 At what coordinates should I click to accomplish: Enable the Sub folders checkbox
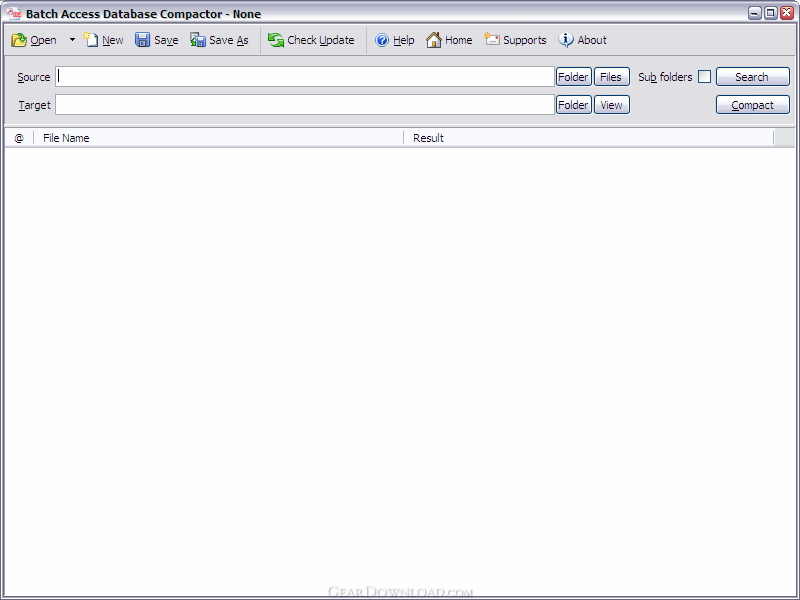click(x=704, y=77)
